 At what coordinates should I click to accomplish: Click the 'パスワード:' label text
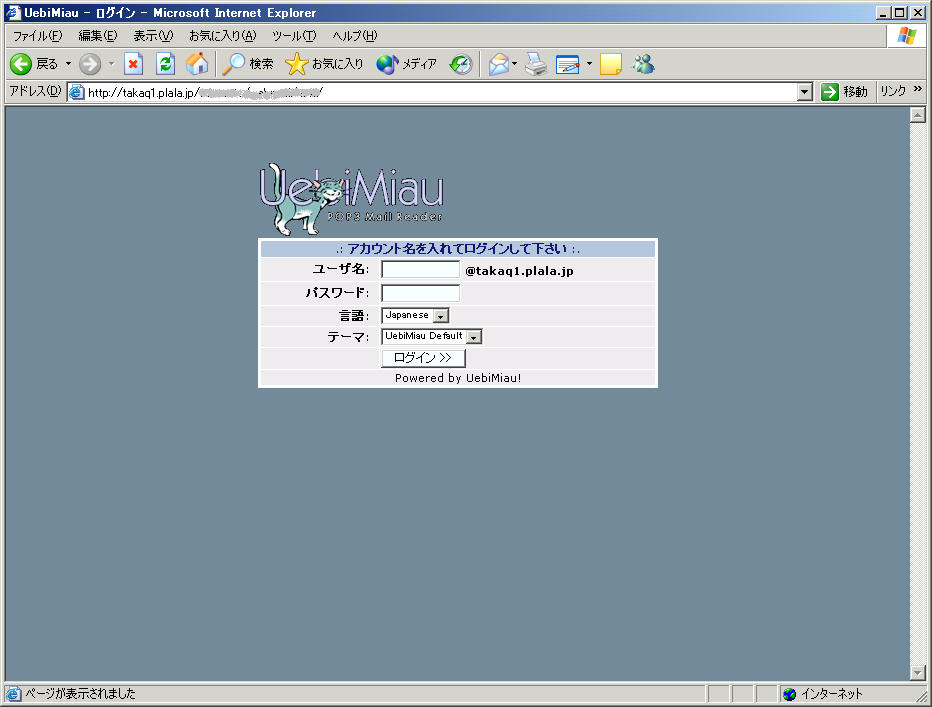pos(337,293)
